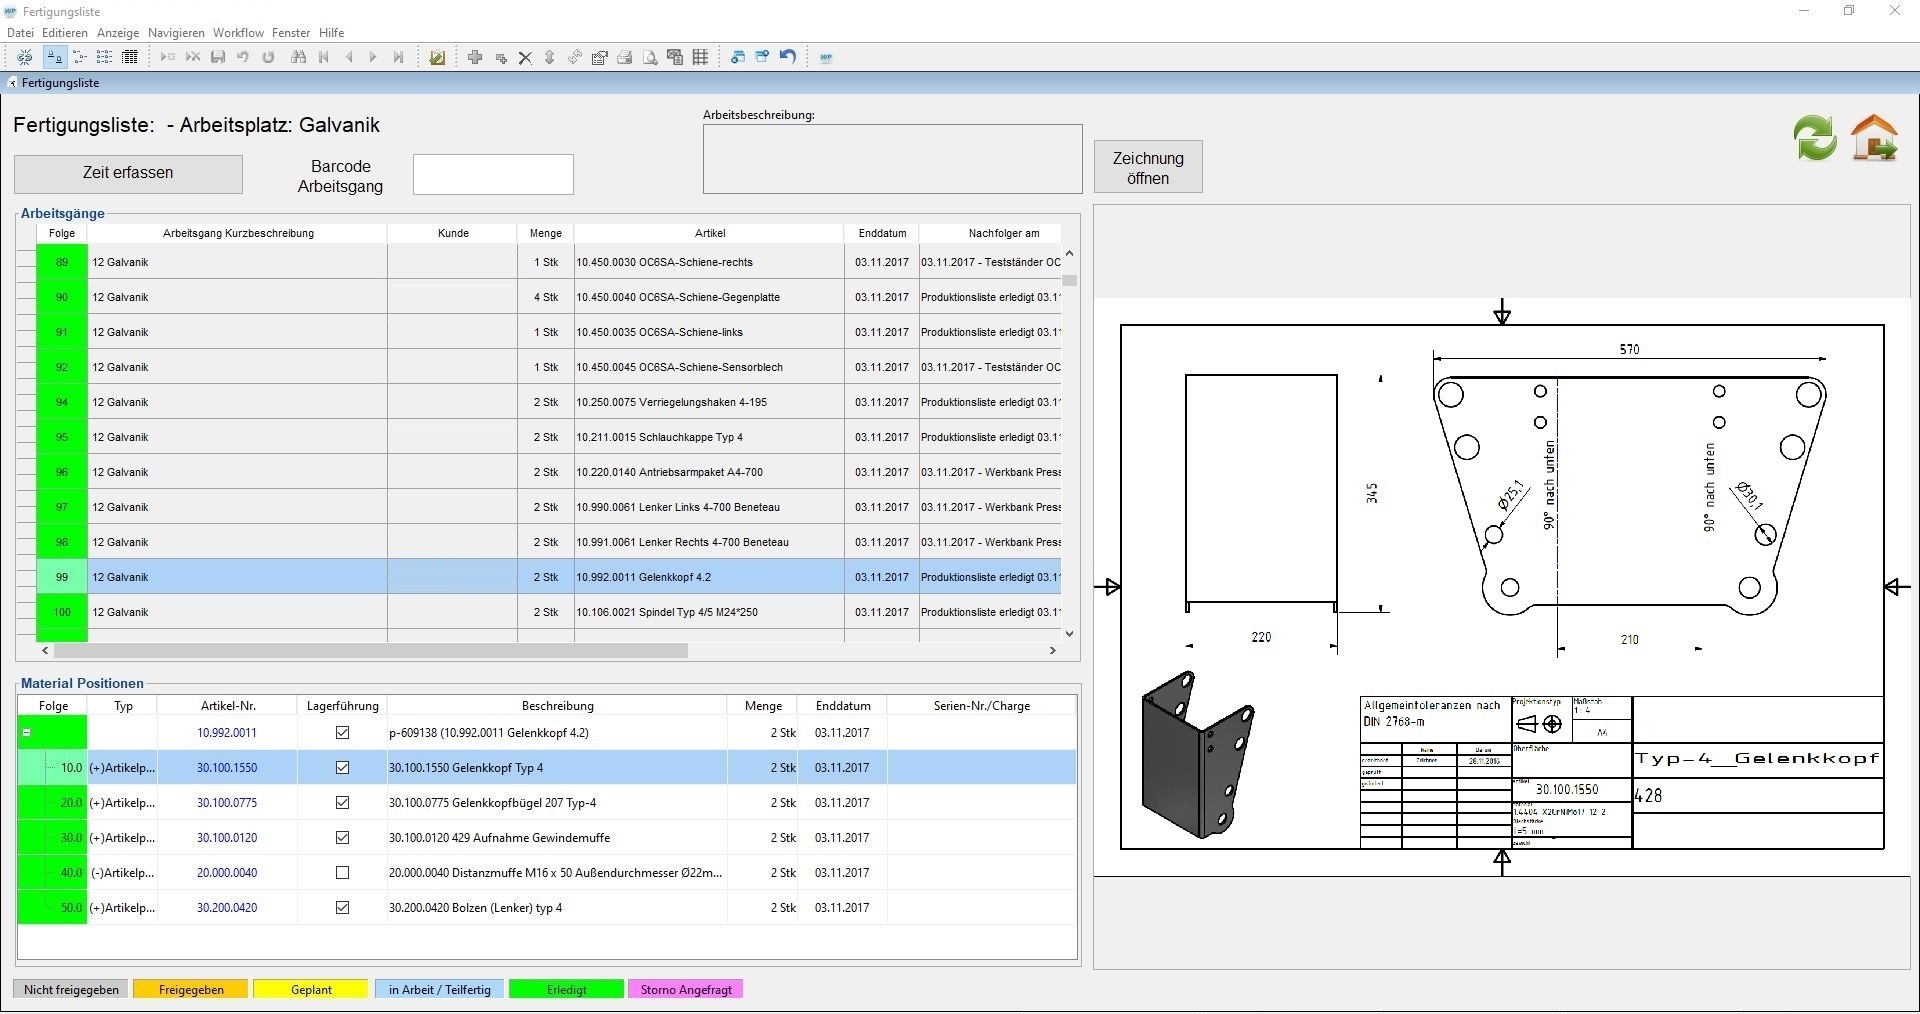Toggle Lagerführung checkbox for Bolzen 30.200.0420
The width and height of the screenshot is (1920, 1014).
click(342, 908)
